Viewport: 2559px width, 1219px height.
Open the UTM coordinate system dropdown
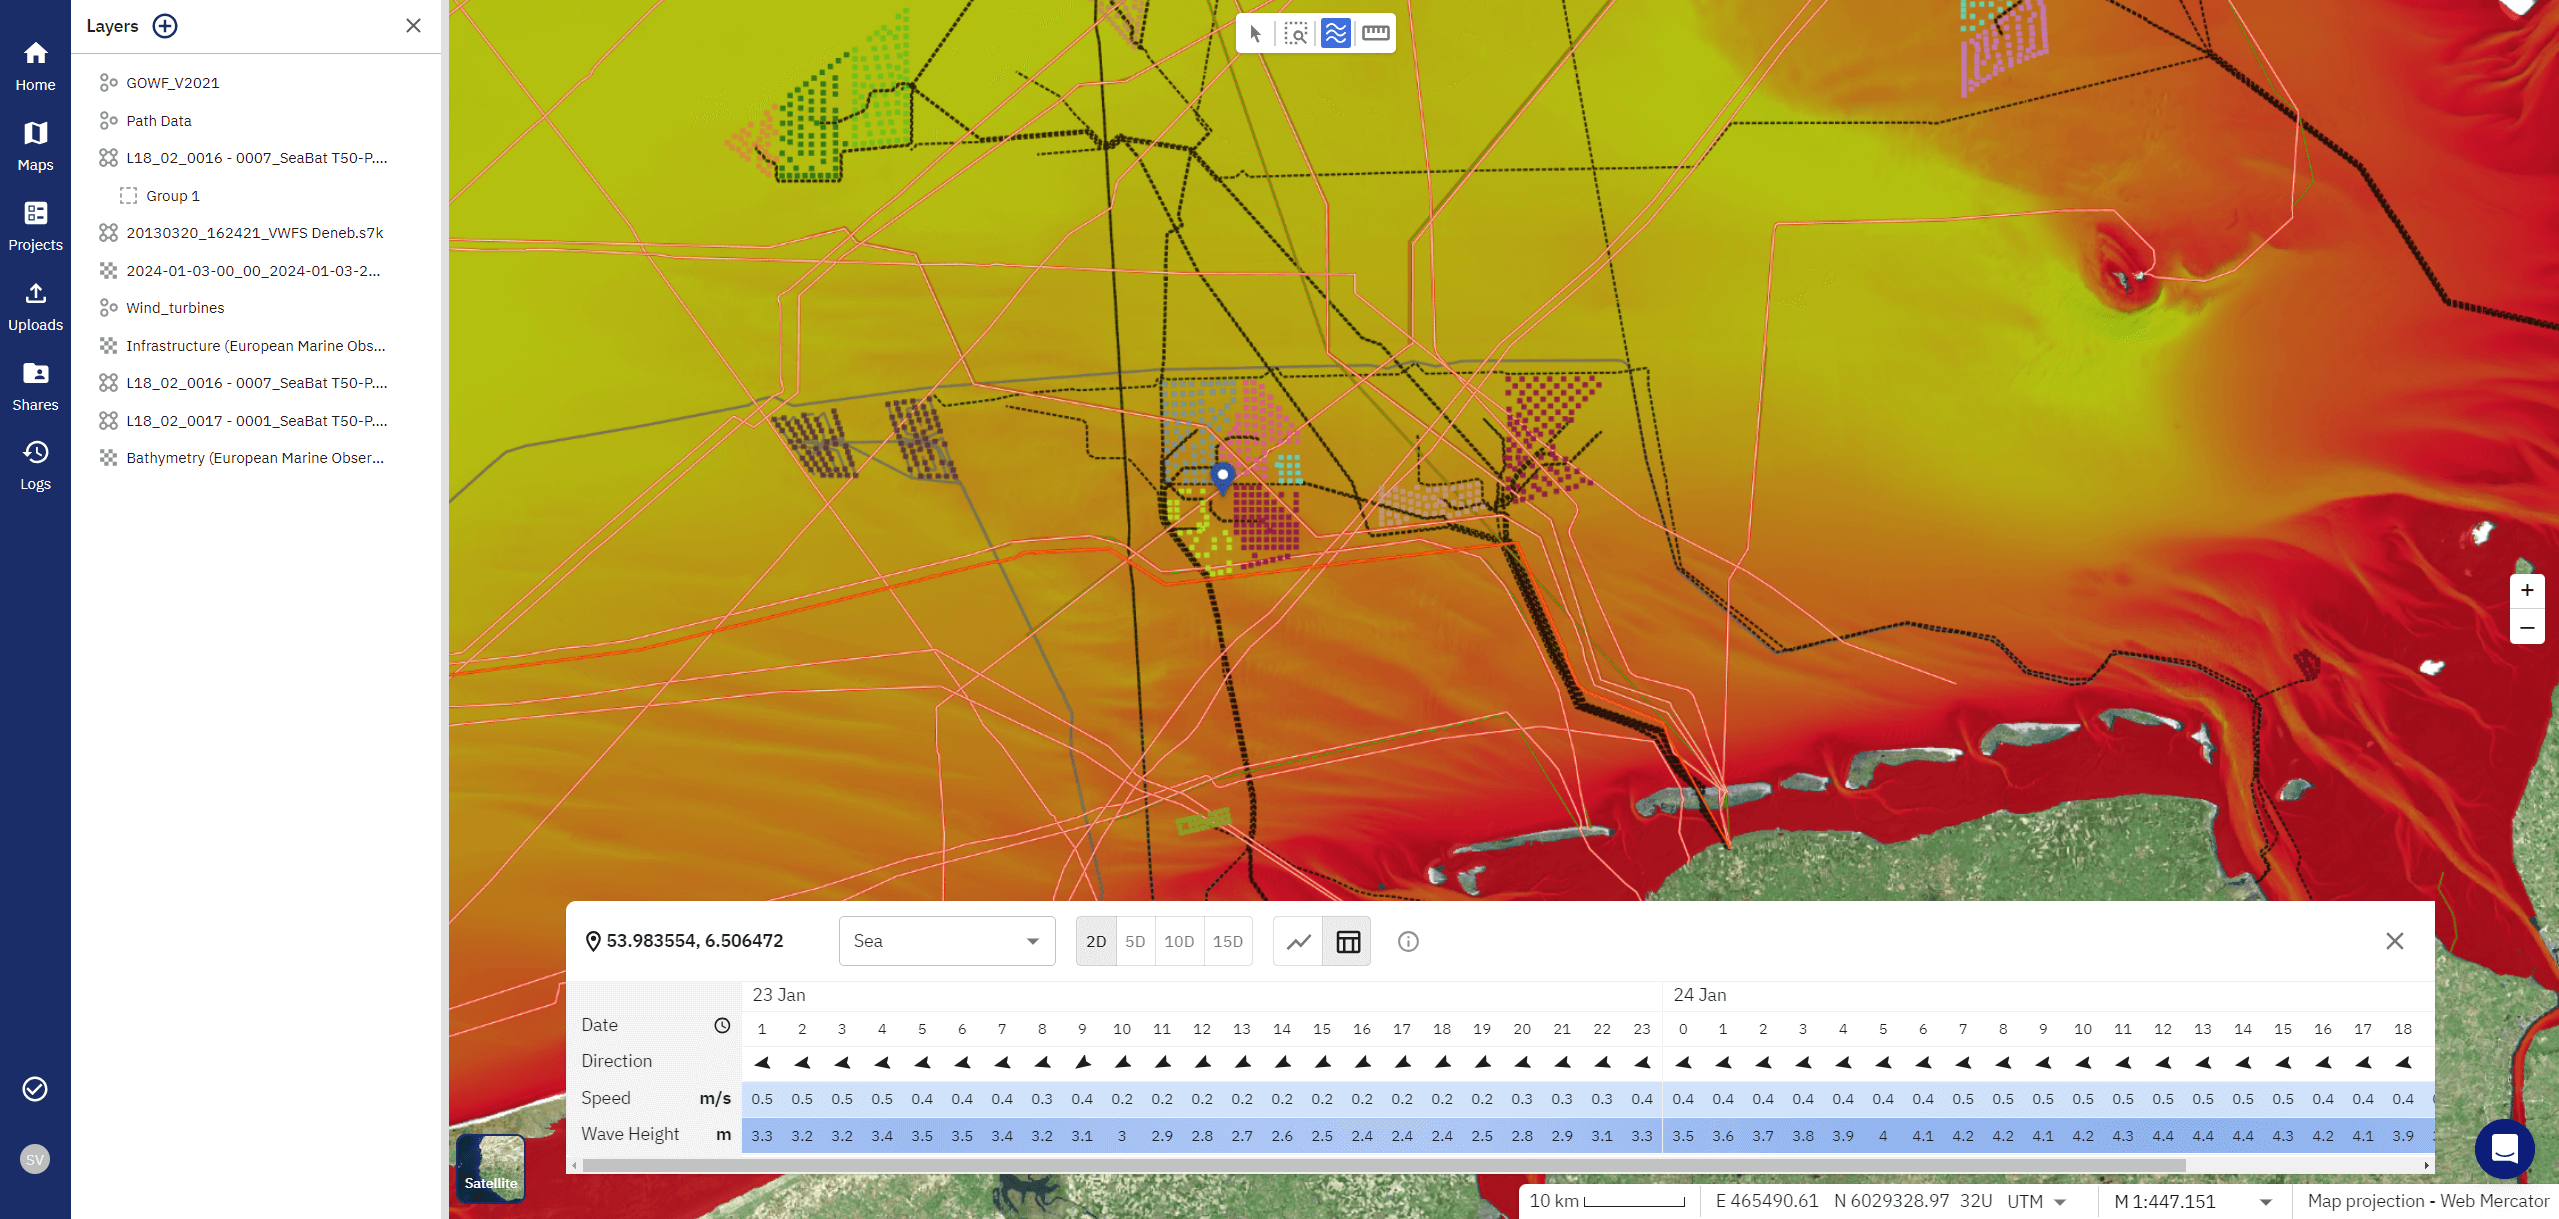point(2060,1201)
